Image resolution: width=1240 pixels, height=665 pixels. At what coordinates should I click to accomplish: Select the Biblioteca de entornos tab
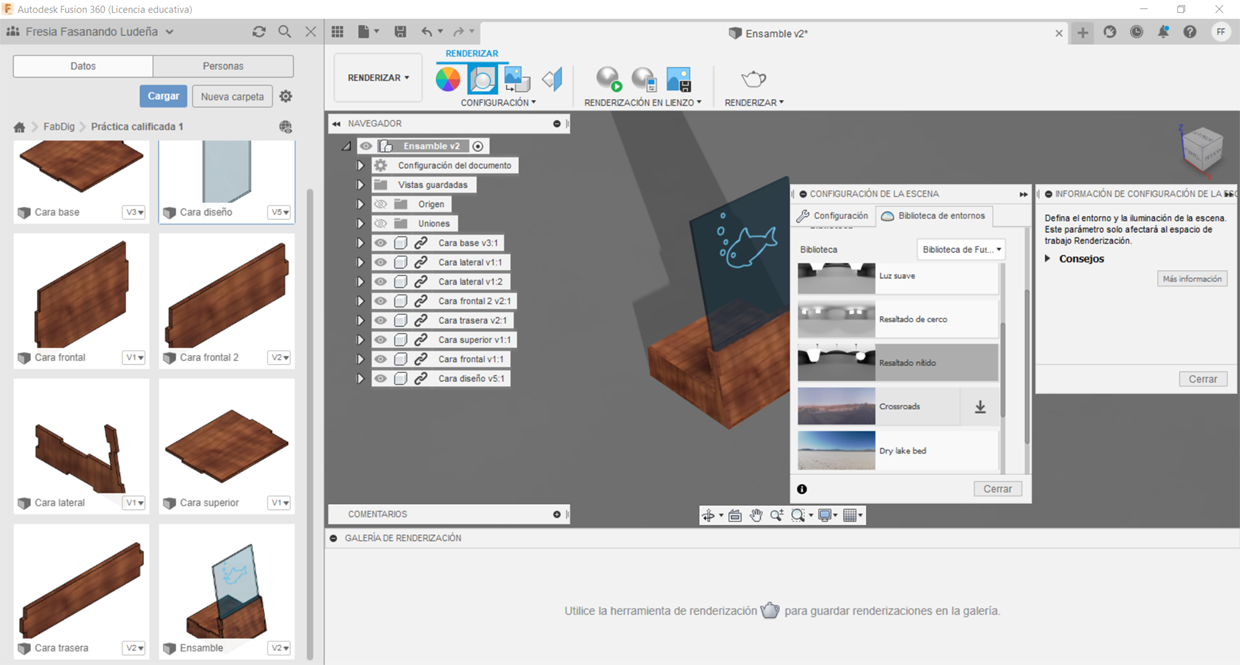[x=934, y=216]
